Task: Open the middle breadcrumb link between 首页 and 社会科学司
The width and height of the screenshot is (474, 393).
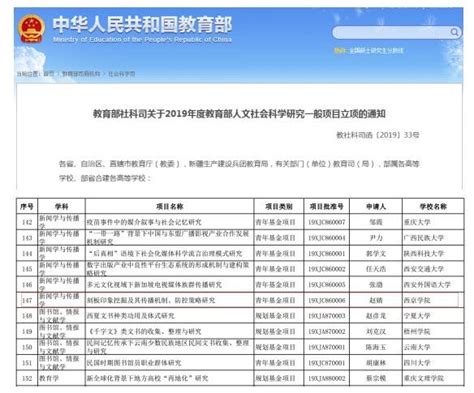Action: (81, 74)
